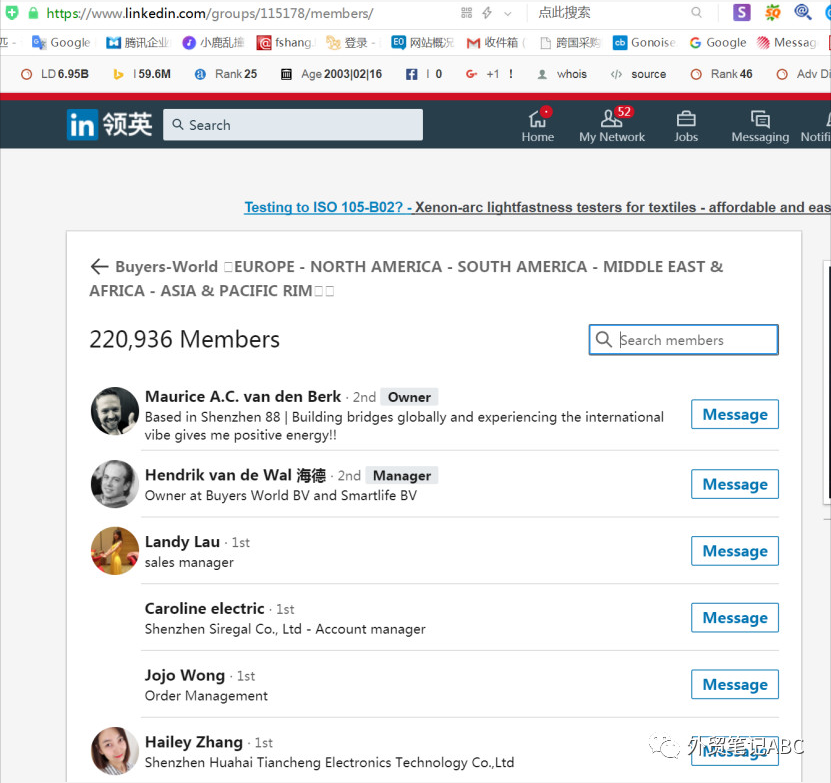The height and width of the screenshot is (783, 831).
Task: Click the whois toolbar item
Action: pos(562,74)
